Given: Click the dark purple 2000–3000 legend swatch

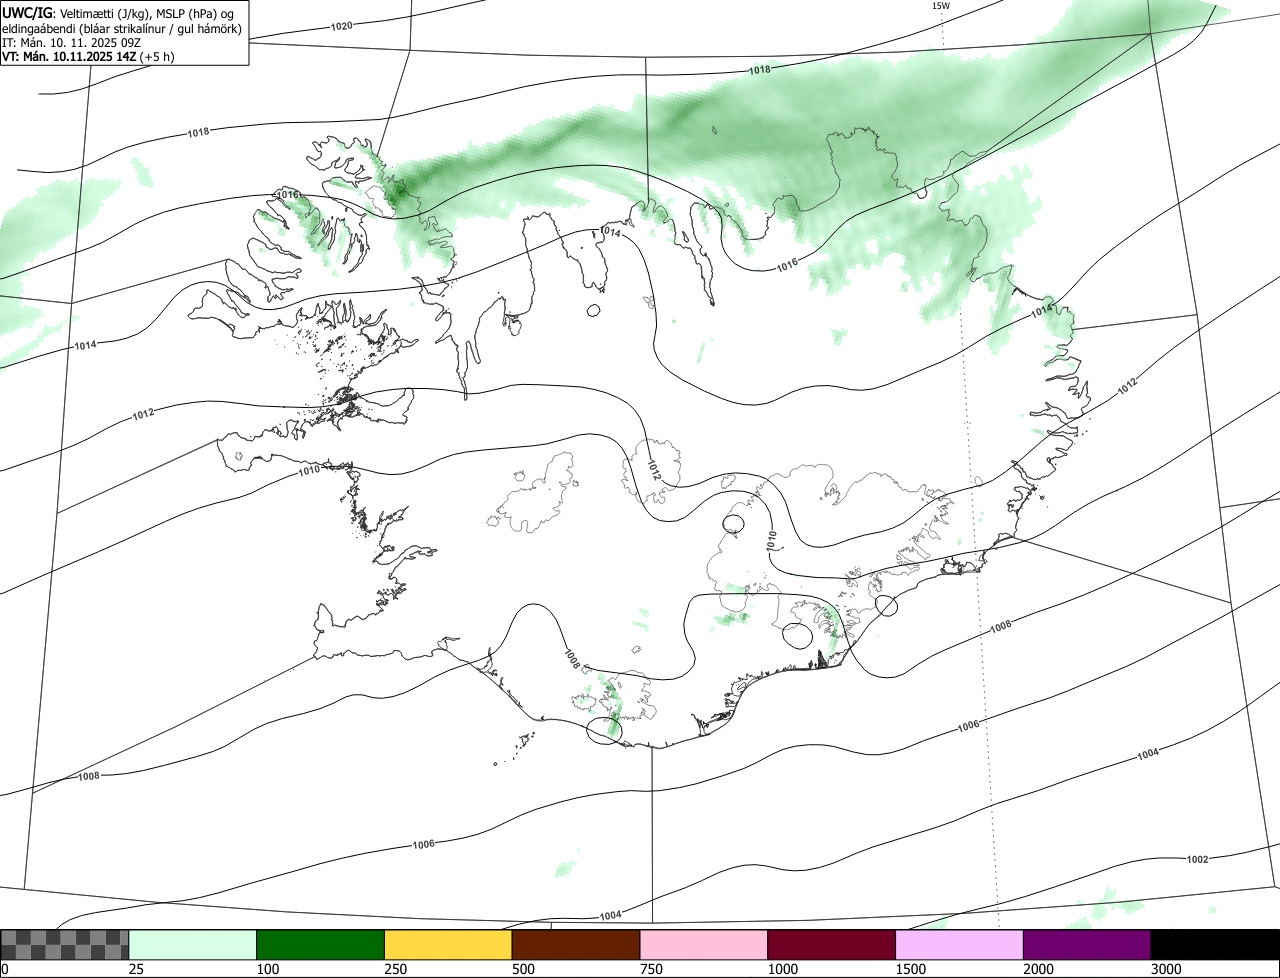Looking at the screenshot, I should click(x=1087, y=945).
